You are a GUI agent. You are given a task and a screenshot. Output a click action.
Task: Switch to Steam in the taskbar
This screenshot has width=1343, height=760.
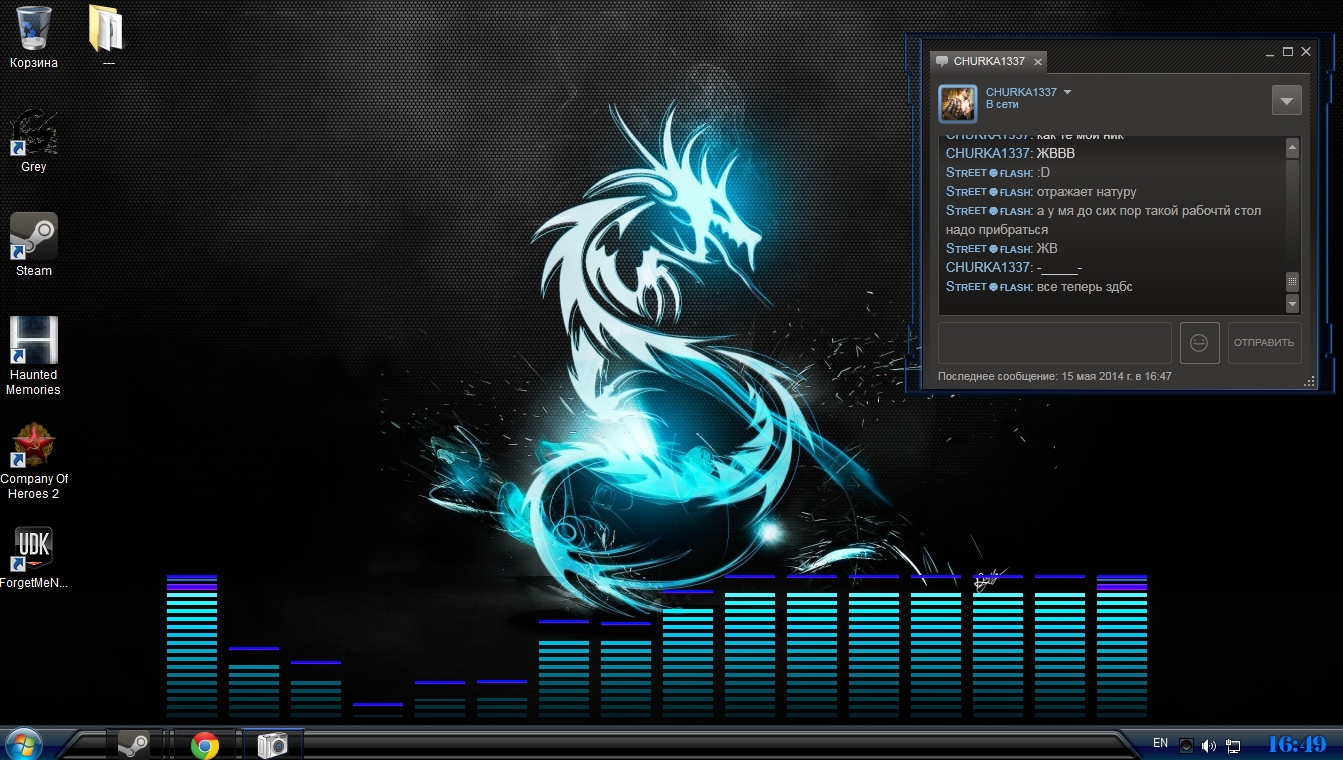click(134, 745)
